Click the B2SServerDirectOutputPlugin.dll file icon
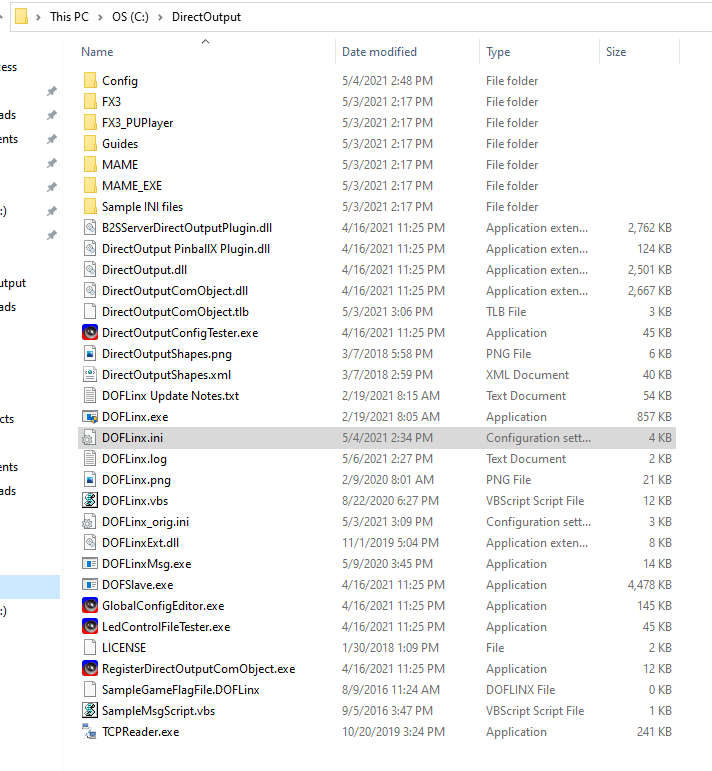The width and height of the screenshot is (712, 771). pos(90,228)
